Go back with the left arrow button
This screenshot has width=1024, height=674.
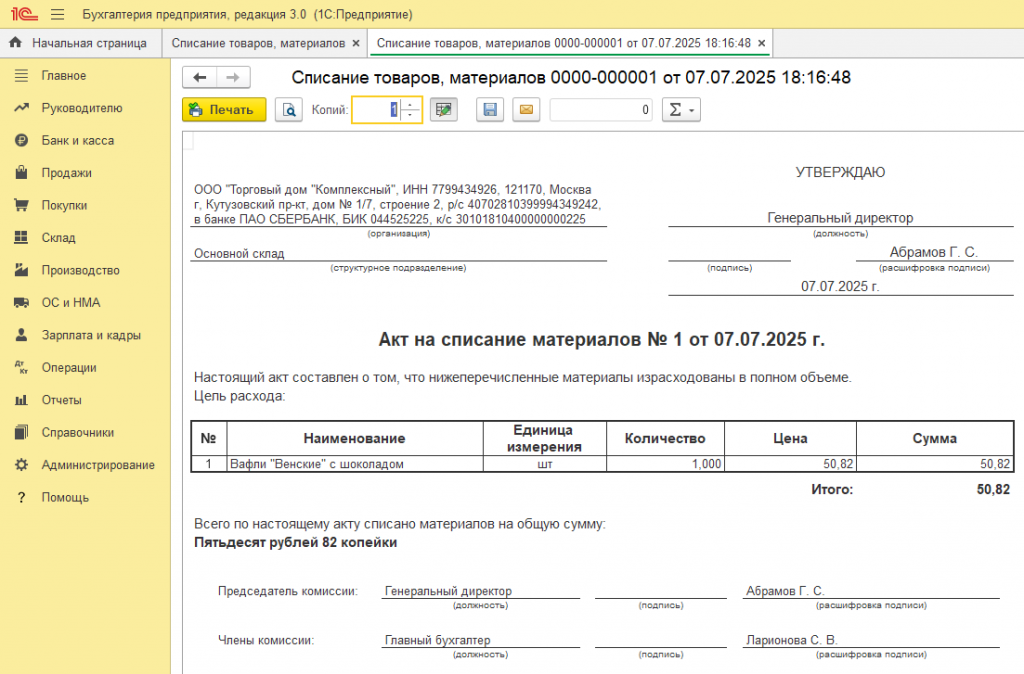(200, 78)
